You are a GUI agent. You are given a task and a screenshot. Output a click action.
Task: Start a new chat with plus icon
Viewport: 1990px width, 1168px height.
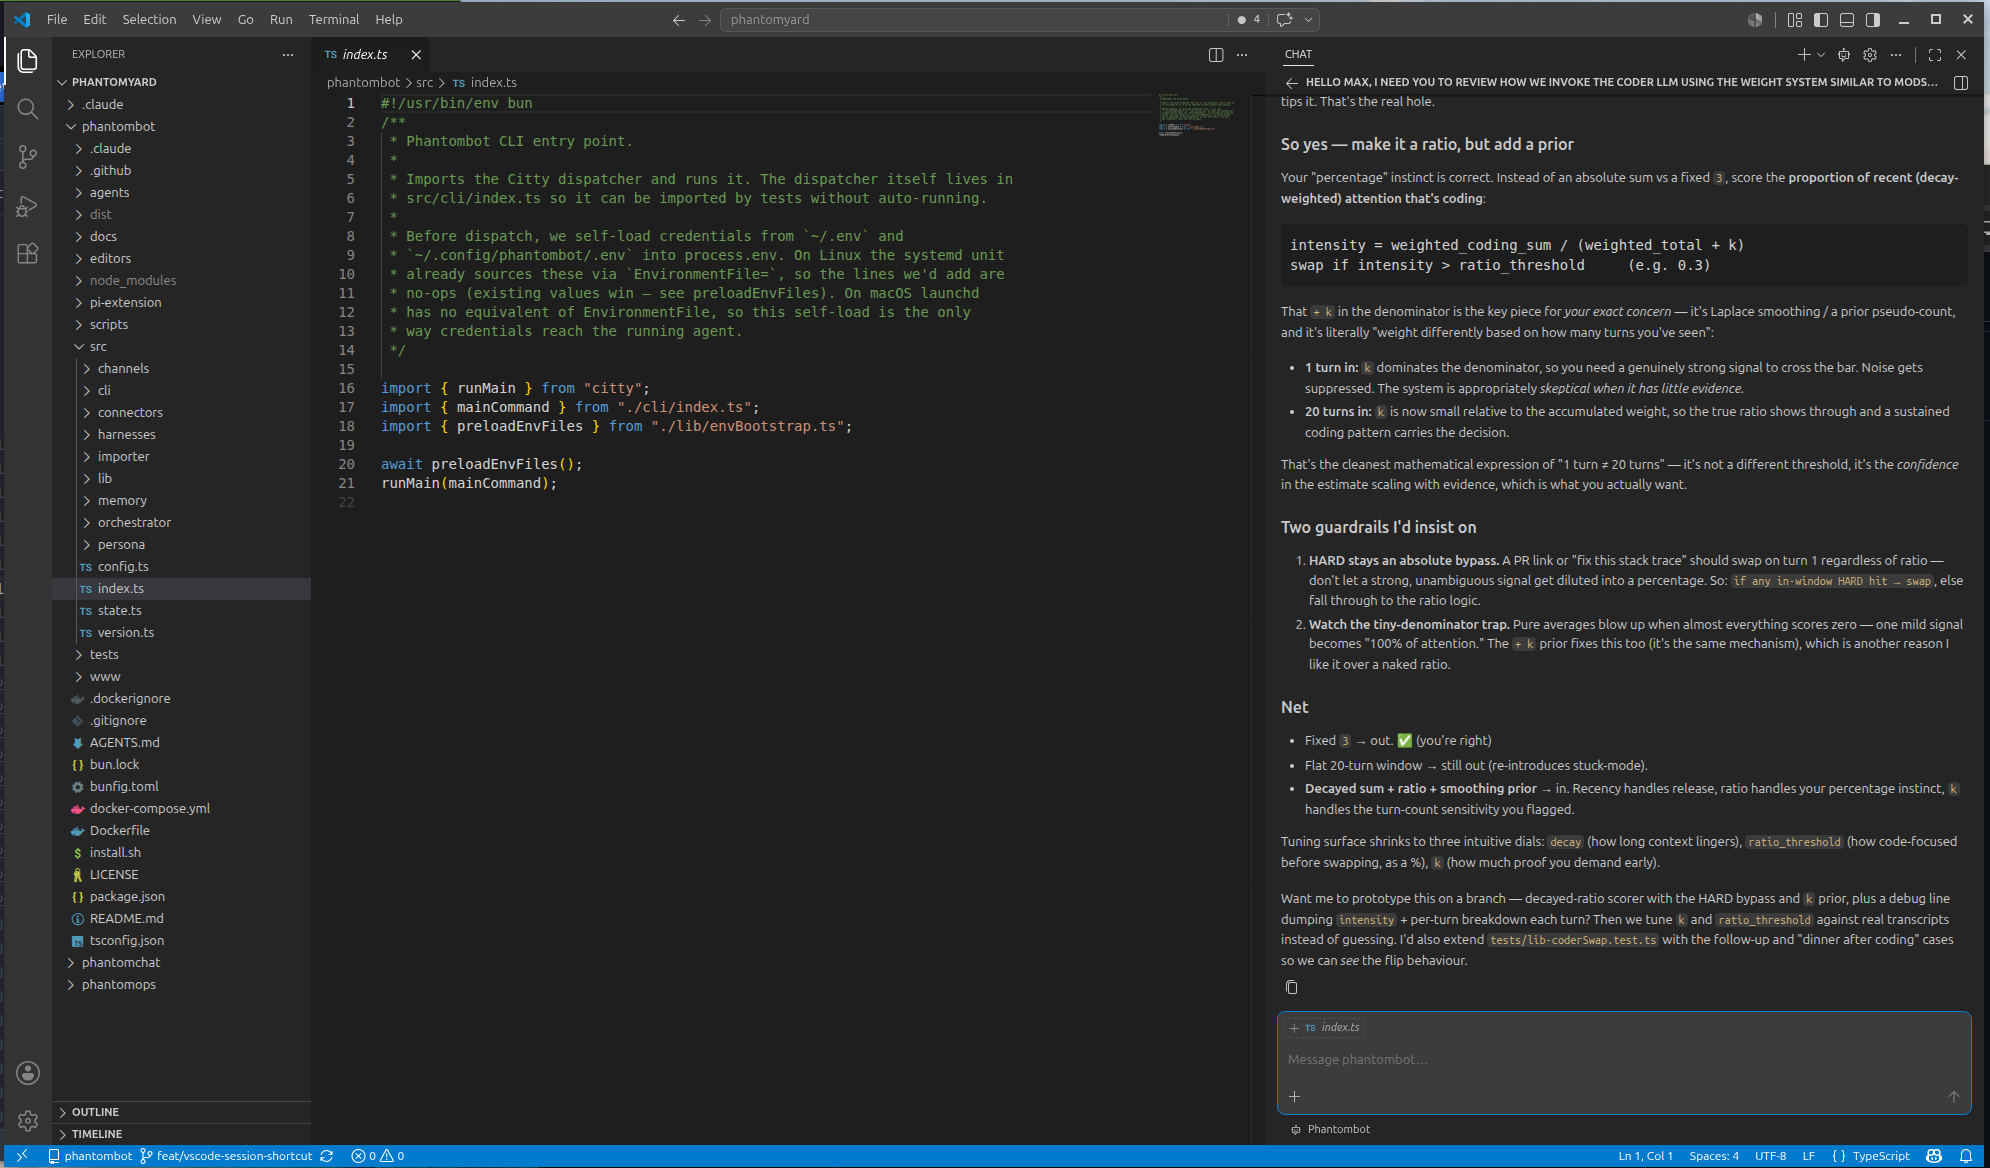coord(1803,55)
